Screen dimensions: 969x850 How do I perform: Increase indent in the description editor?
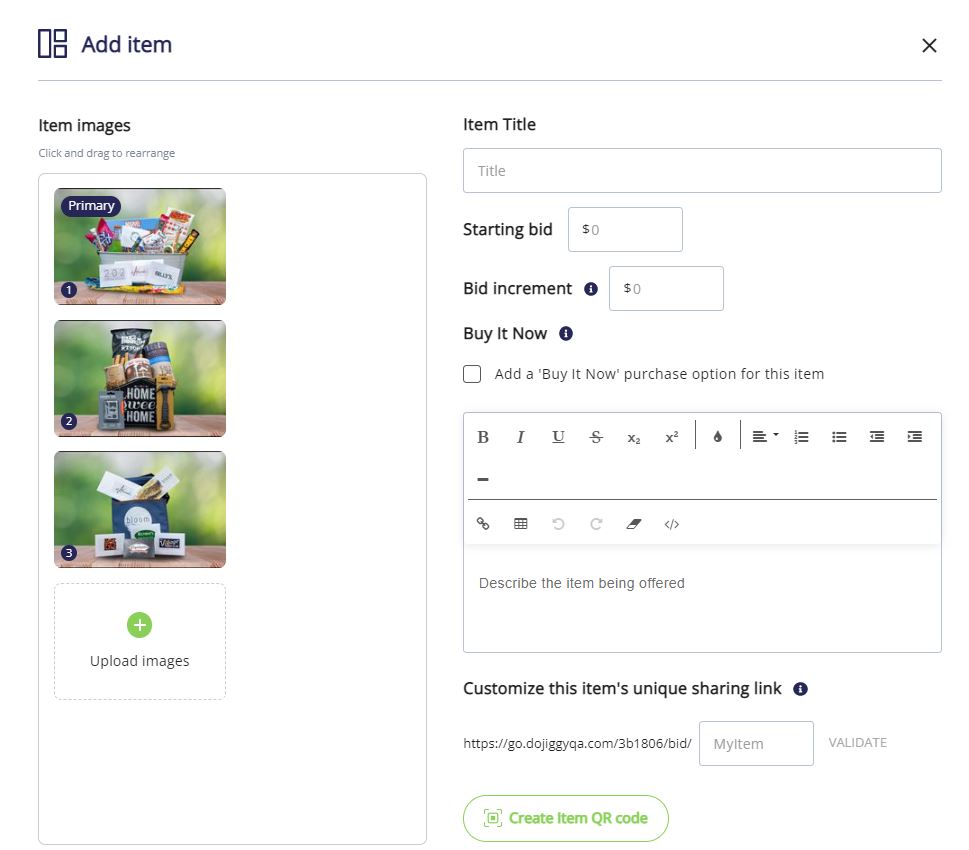tap(915, 437)
